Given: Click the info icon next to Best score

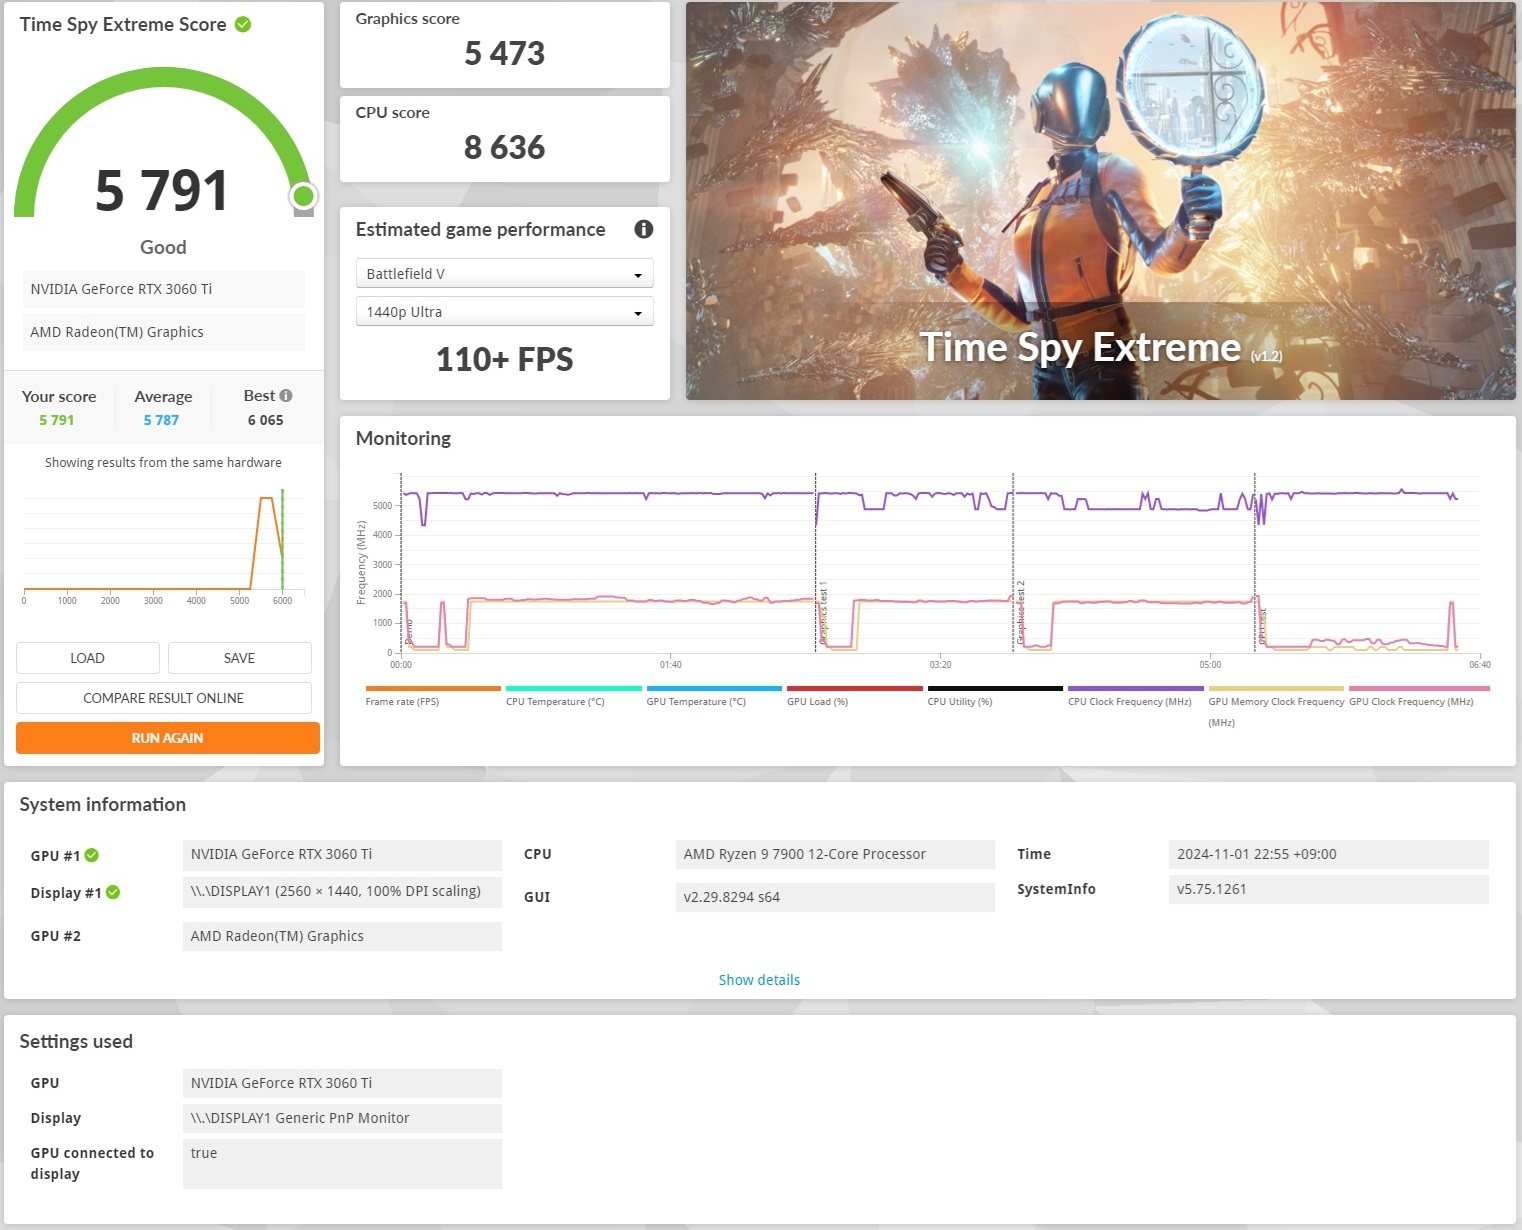Looking at the screenshot, I should coord(286,396).
